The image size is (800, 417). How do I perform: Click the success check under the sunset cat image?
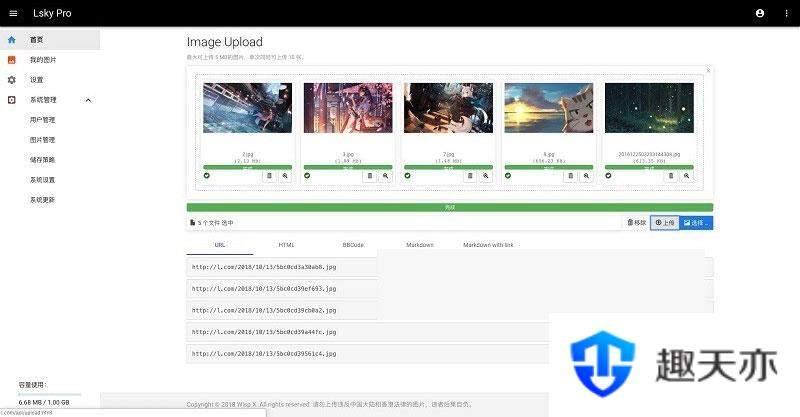(508, 176)
